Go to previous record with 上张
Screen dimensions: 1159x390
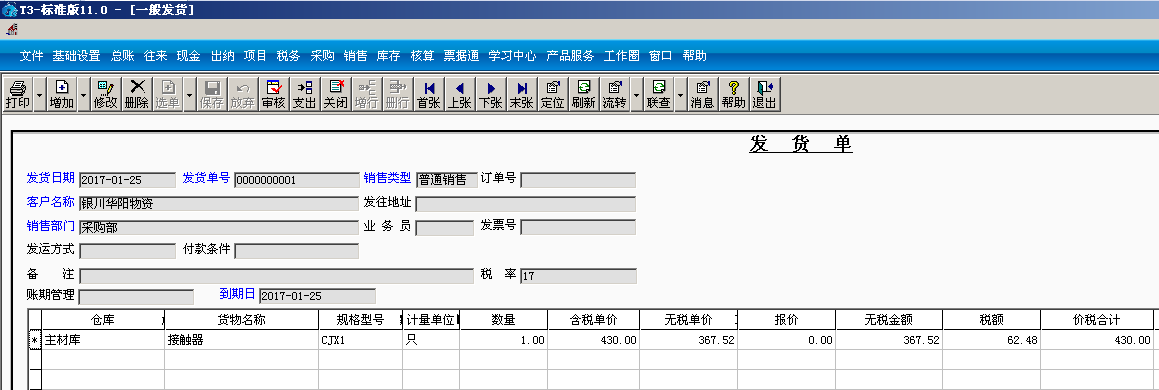[460, 95]
